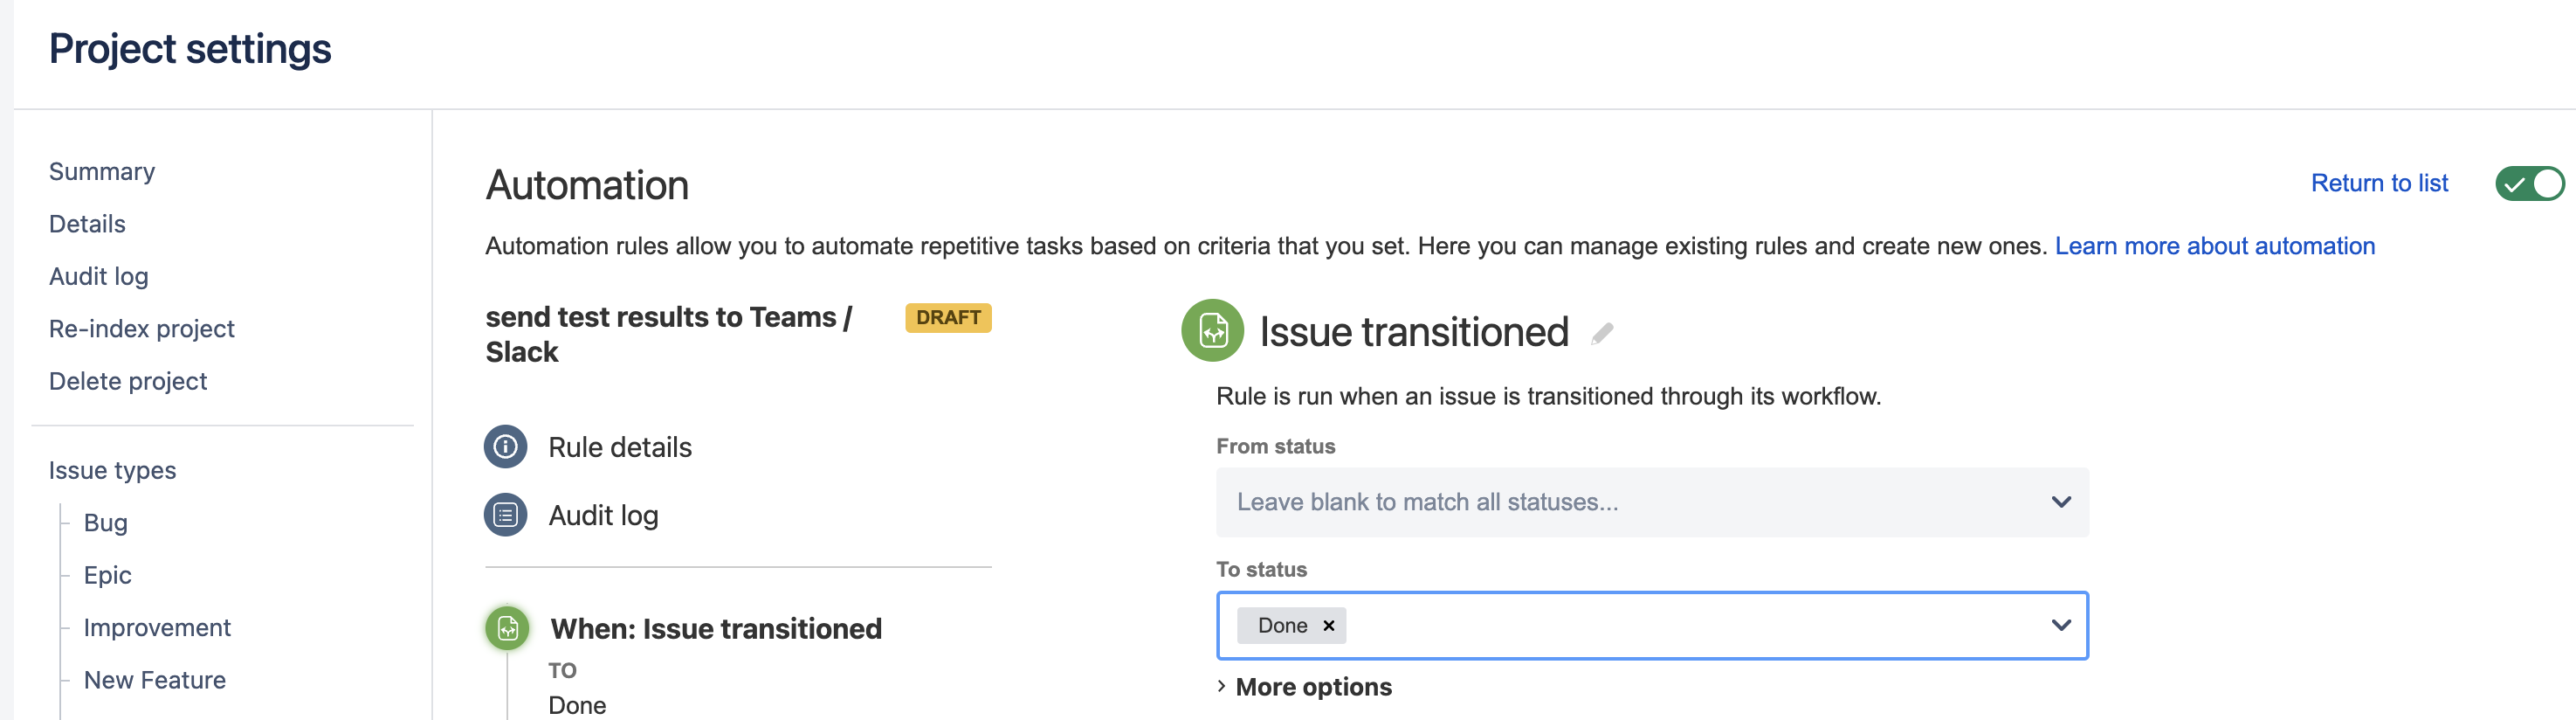Viewport: 2576px width, 720px height.
Task: Select Bug issue type
Action: [105, 523]
